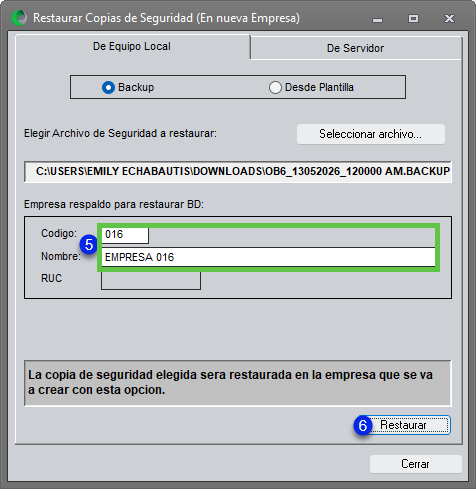Select the Desde Plantilla radio option

click(311, 87)
